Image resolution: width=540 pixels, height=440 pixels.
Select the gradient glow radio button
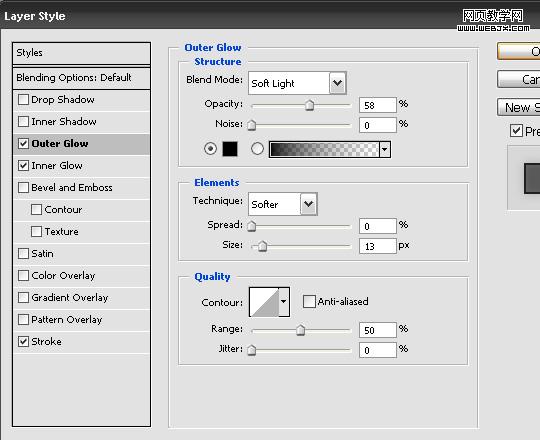pyautogui.click(x=257, y=149)
